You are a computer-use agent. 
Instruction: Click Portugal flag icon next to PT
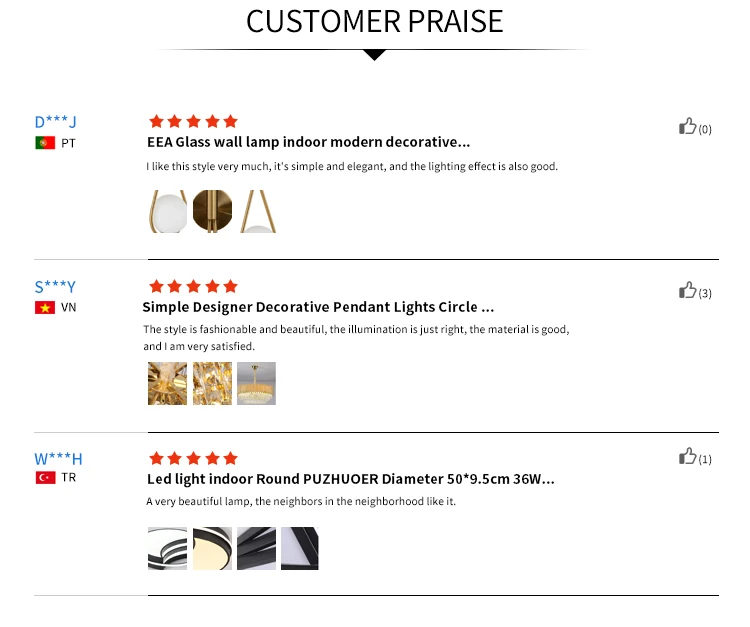pos(45,143)
